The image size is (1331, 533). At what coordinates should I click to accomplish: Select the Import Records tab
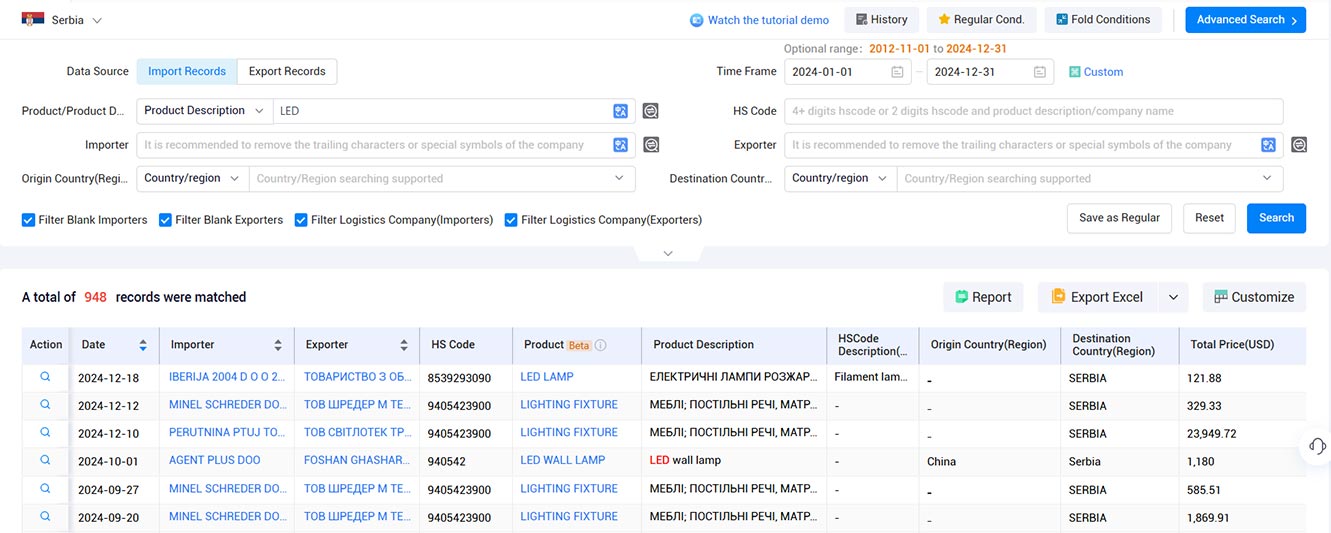[x=186, y=72]
